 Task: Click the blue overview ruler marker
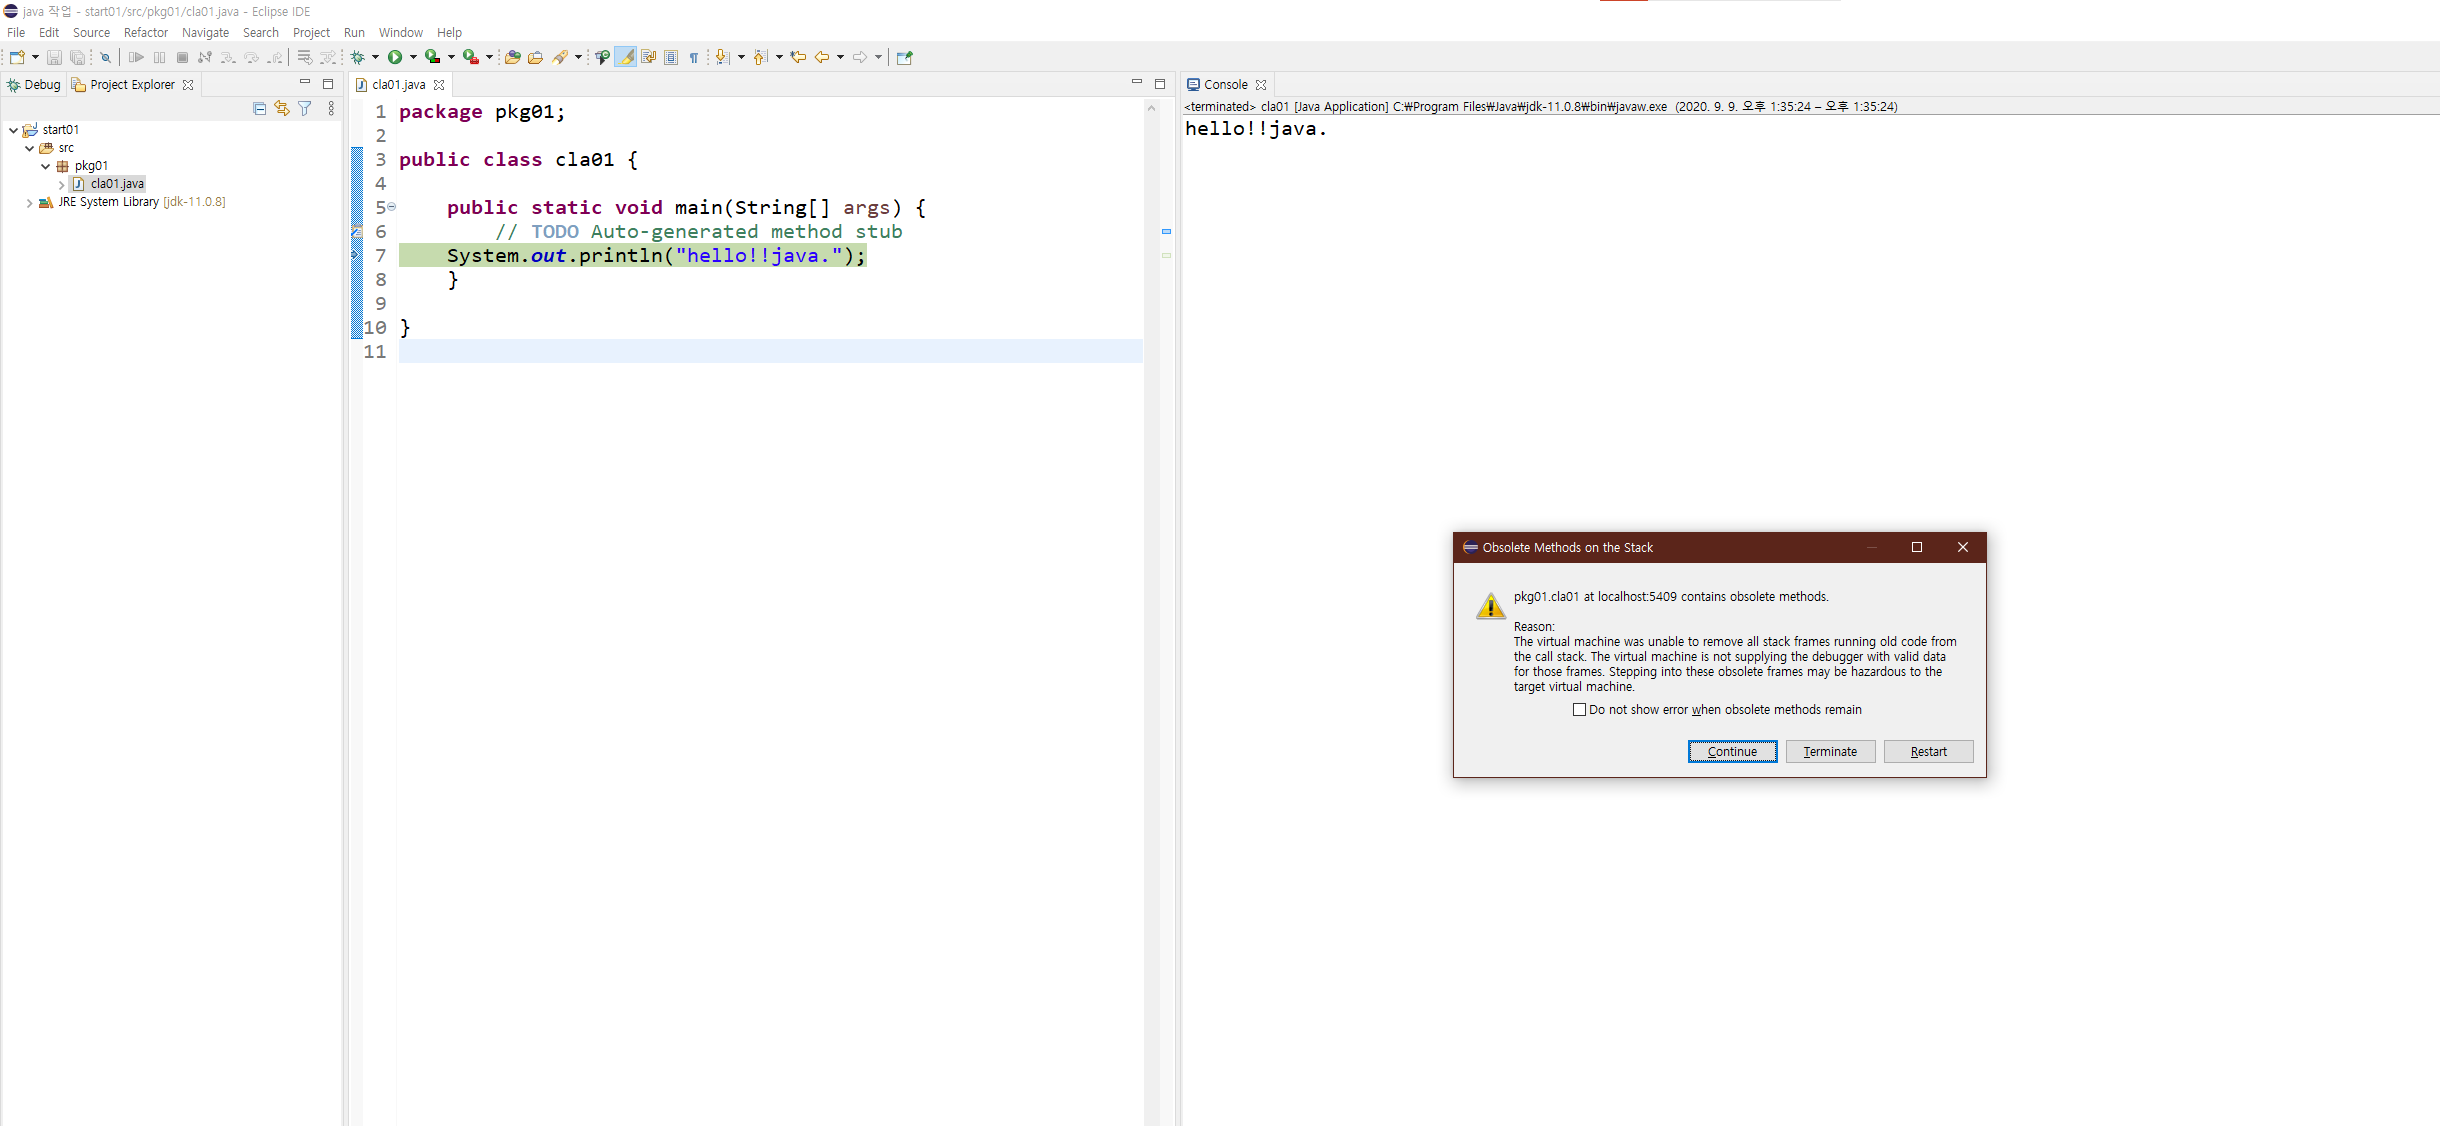[1166, 231]
